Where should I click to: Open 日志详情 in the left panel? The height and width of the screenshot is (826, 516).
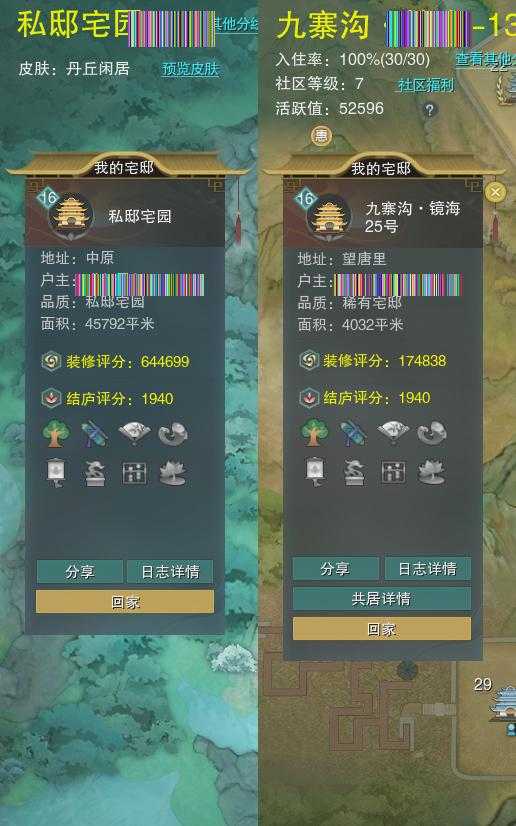pyautogui.click(x=170, y=572)
